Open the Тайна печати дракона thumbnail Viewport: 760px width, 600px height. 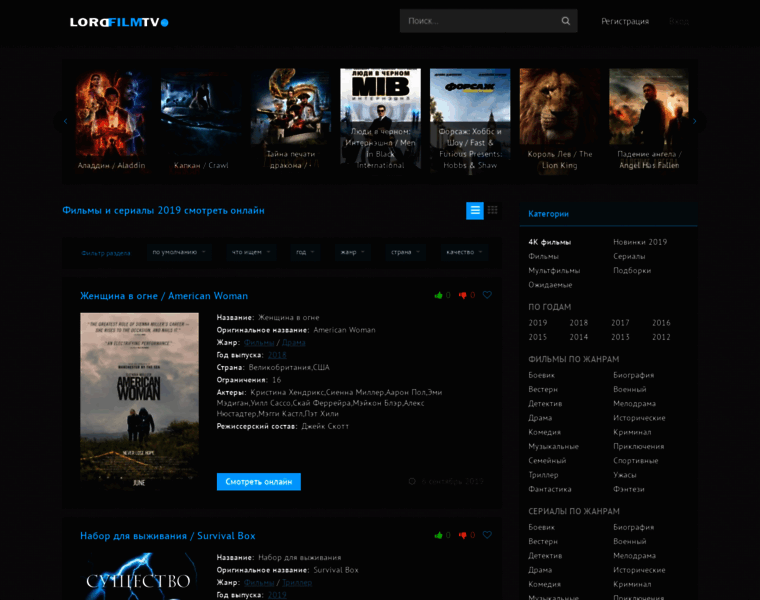pos(291,121)
